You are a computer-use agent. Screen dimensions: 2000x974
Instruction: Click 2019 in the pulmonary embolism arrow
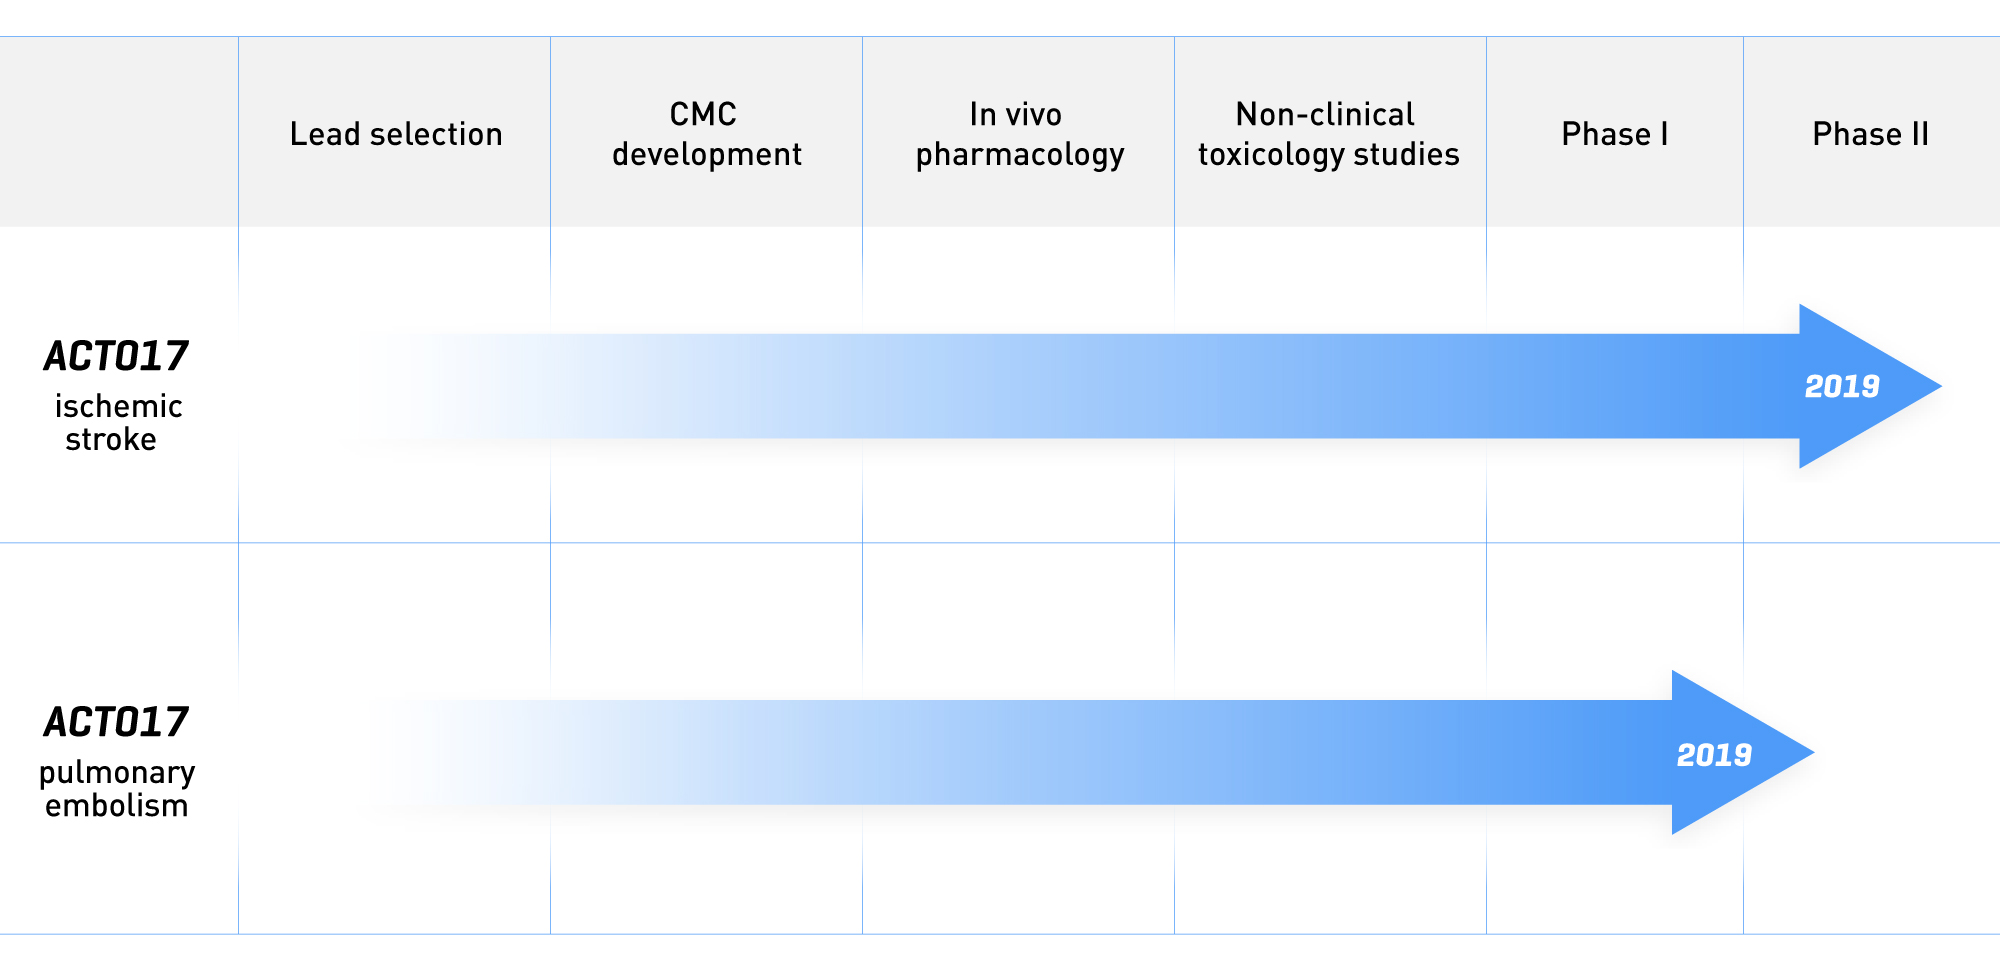tap(1714, 754)
